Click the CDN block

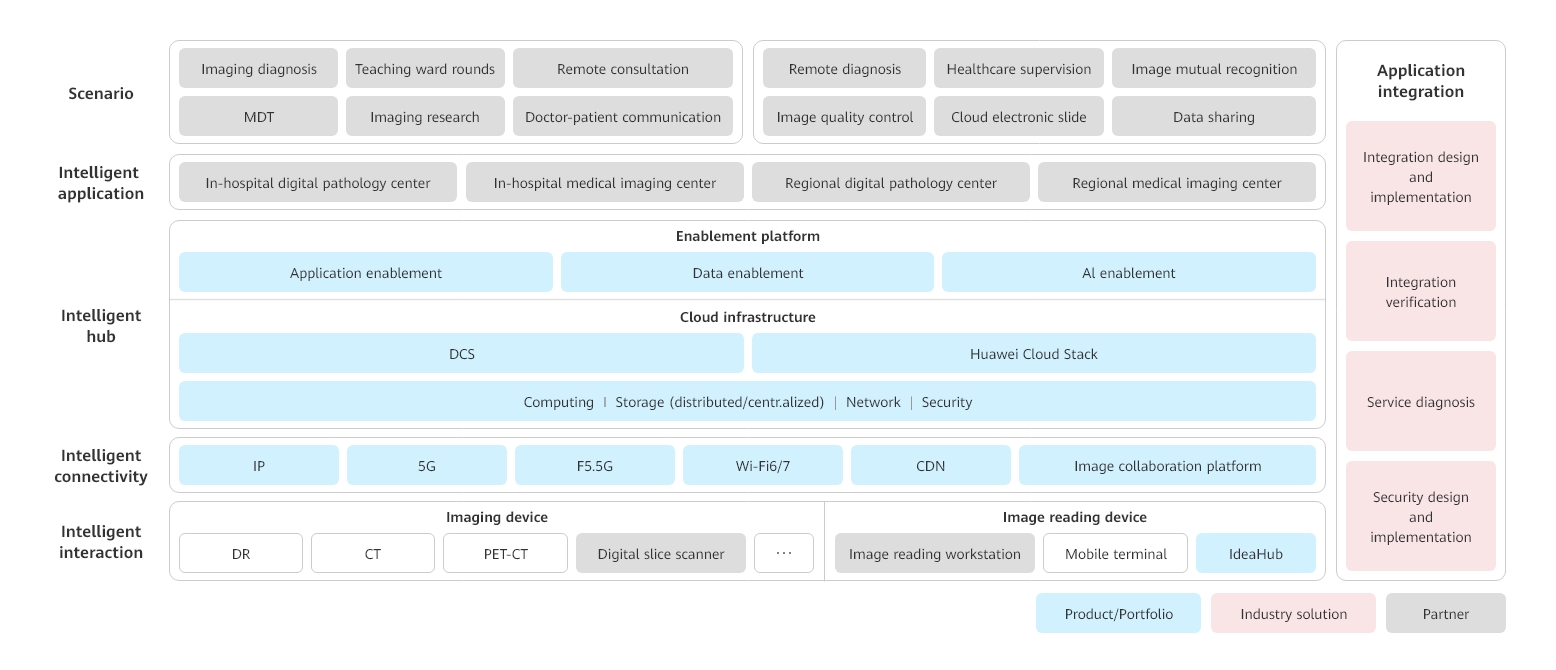931,465
